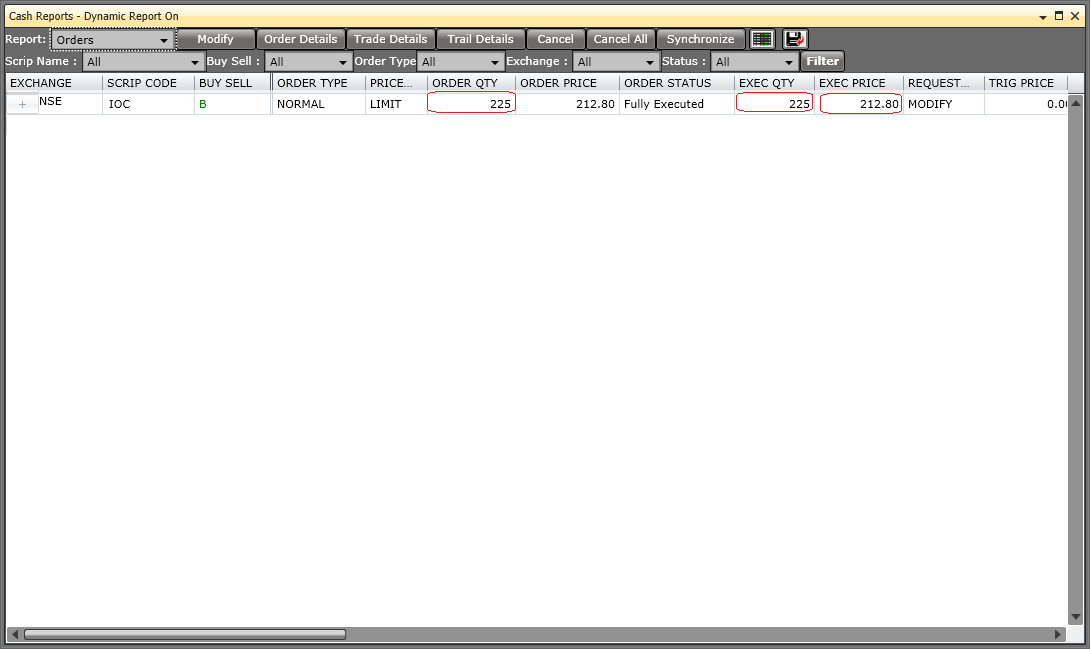The width and height of the screenshot is (1090, 649).
Task: Click the vertical scrollbar up arrow
Action: (1076, 103)
